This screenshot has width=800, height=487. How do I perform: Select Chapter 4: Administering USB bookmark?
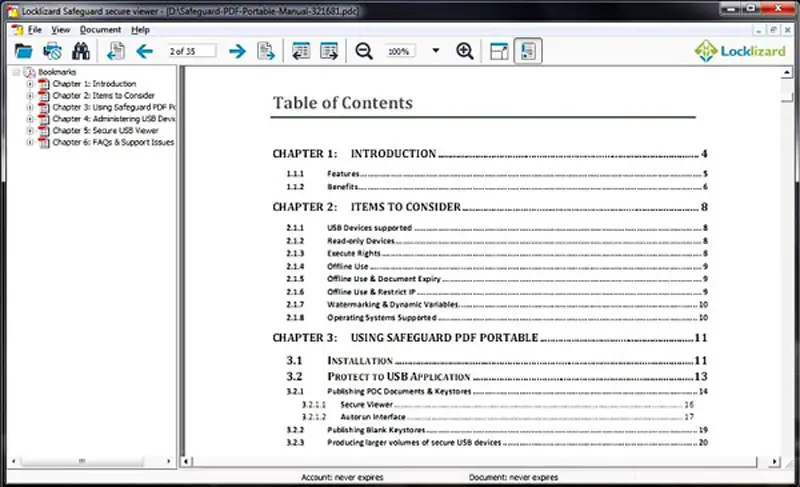click(x=114, y=119)
